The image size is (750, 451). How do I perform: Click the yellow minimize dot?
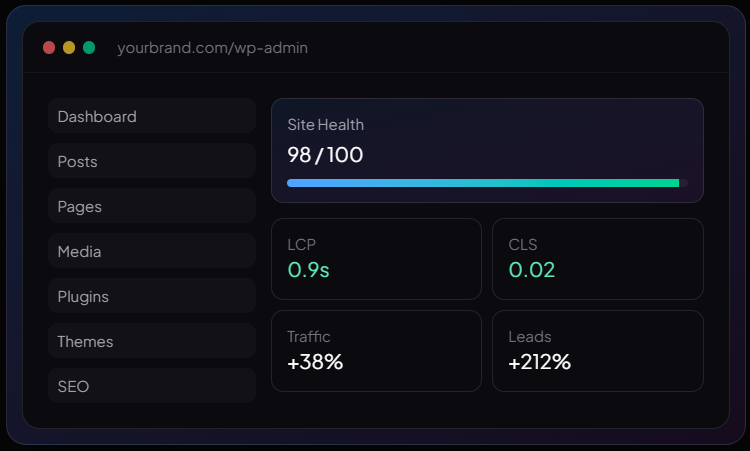point(69,48)
